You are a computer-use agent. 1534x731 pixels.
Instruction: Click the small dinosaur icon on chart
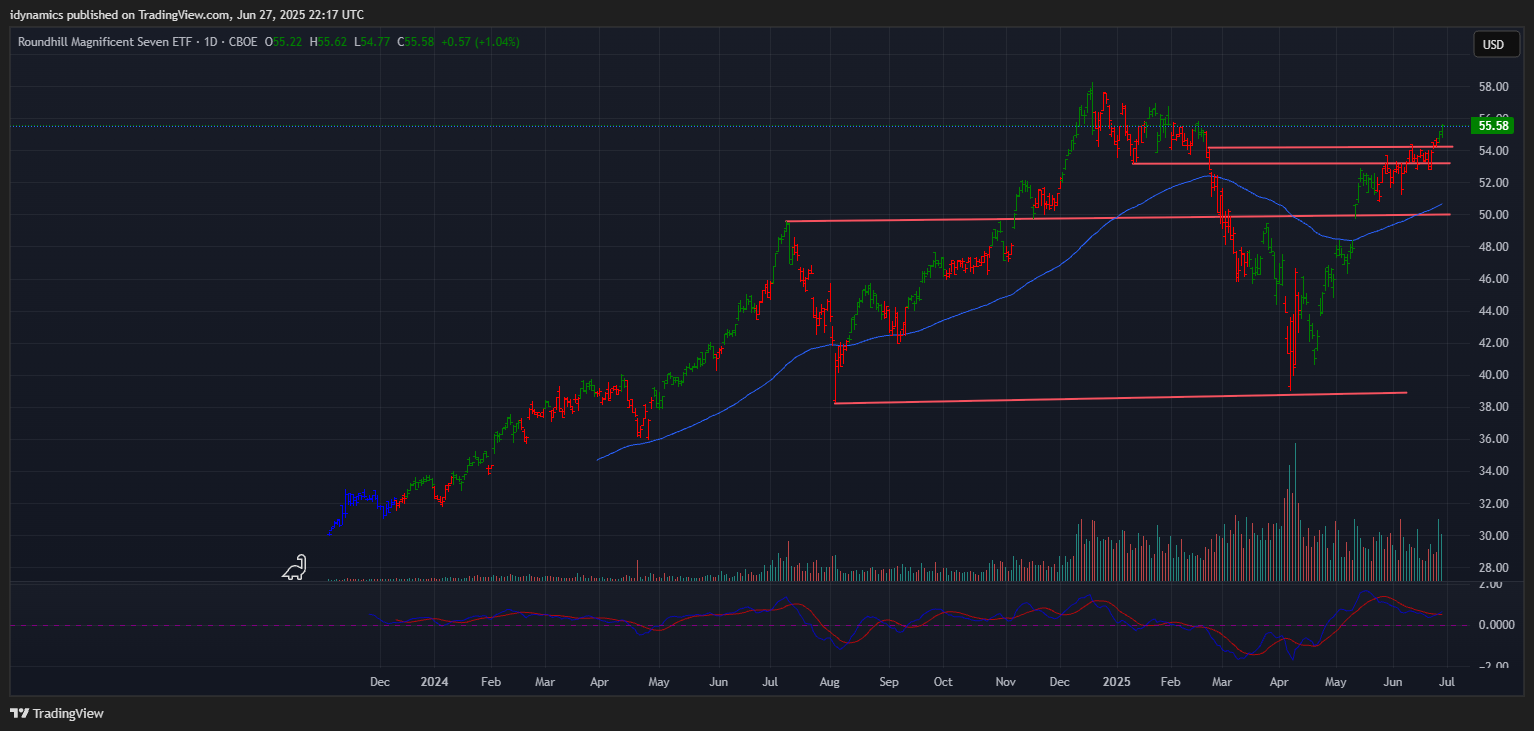coord(294,568)
